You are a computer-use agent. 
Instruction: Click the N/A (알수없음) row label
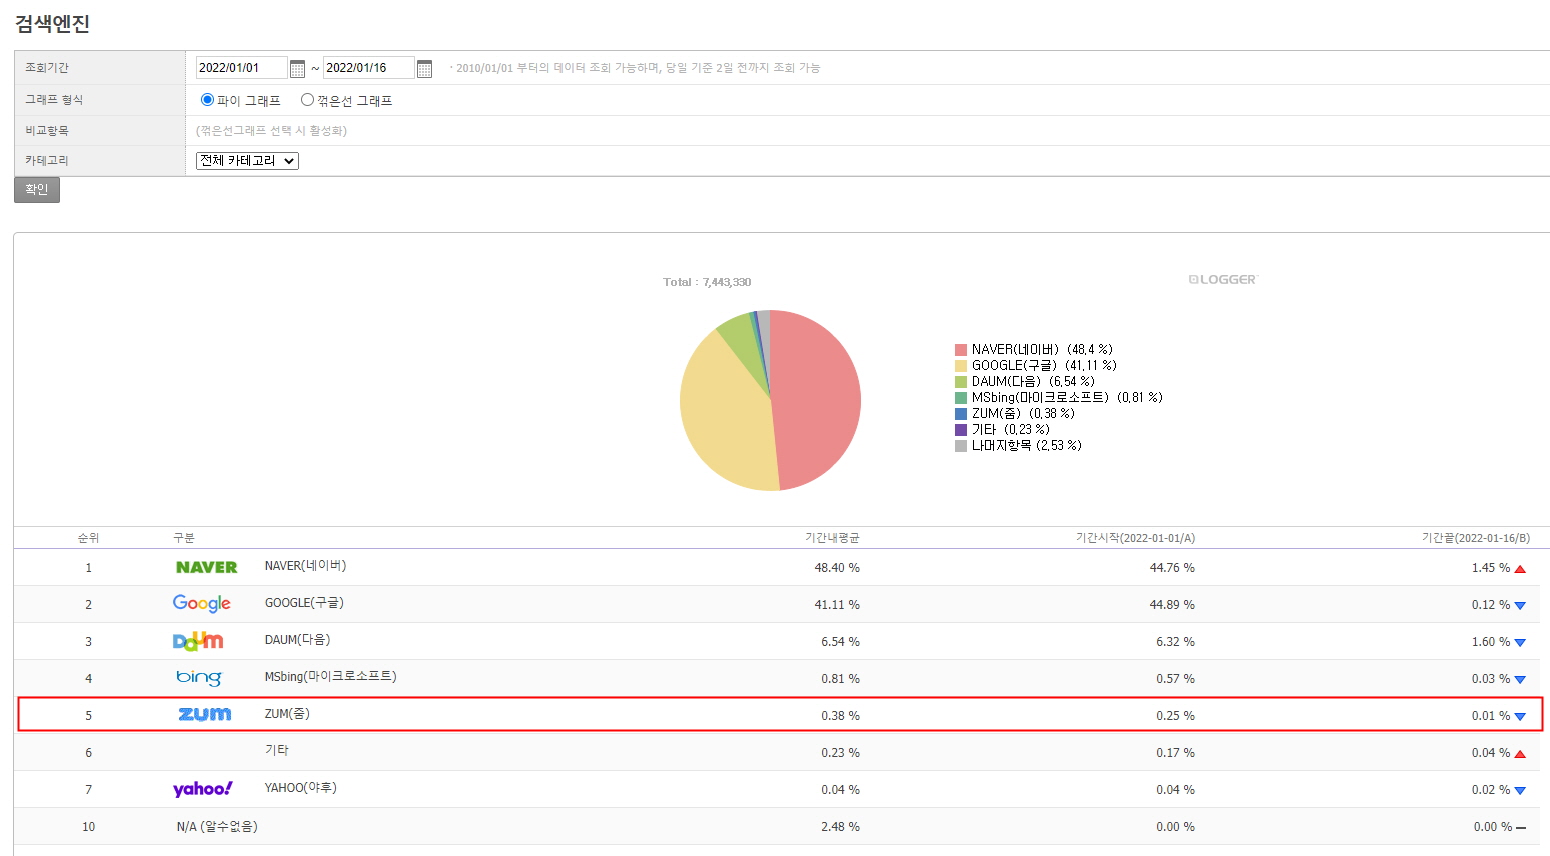point(217,827)
